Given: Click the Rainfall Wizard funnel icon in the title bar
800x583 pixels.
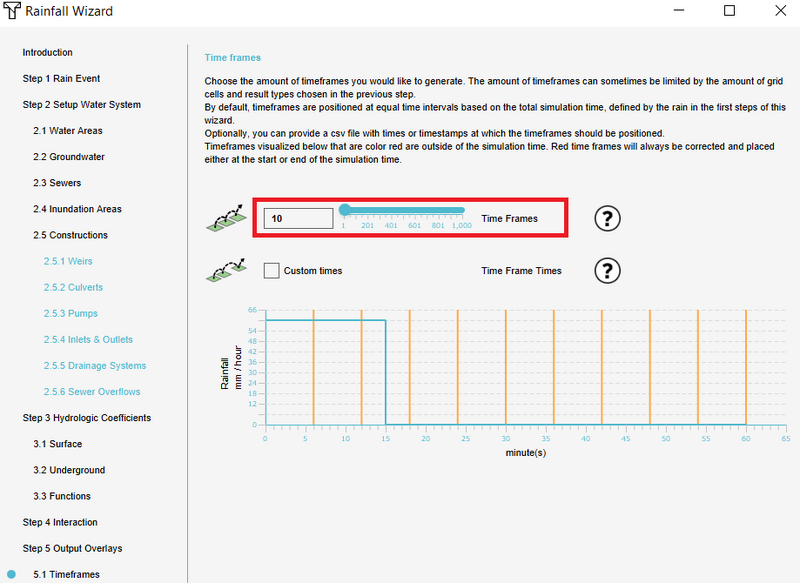Looking at the screenshot, I should (11, 11).
